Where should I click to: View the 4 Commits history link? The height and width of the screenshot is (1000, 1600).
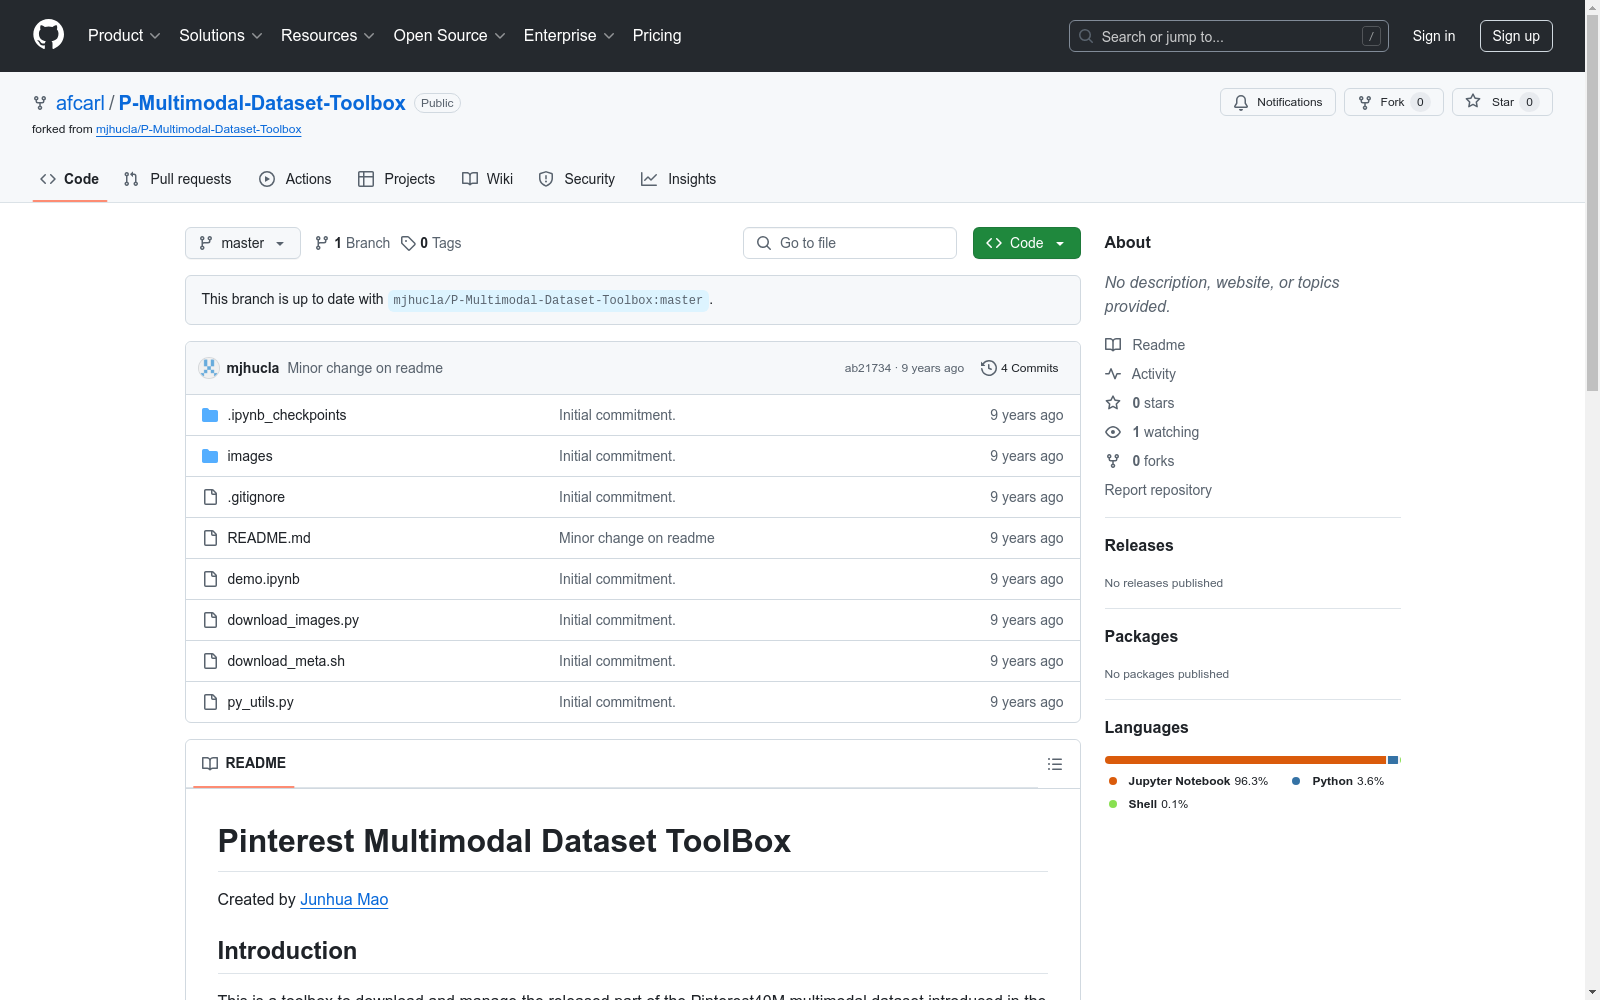1020,368
